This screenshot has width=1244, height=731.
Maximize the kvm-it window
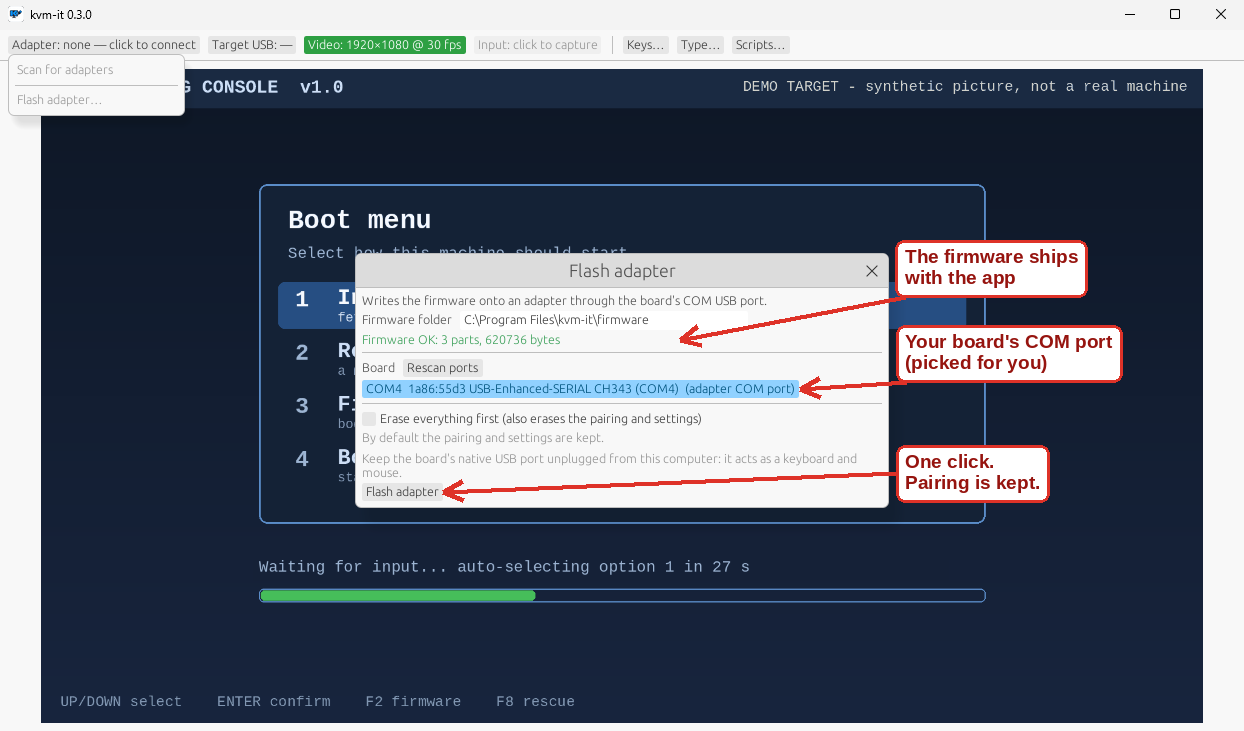pos(1175,14)
